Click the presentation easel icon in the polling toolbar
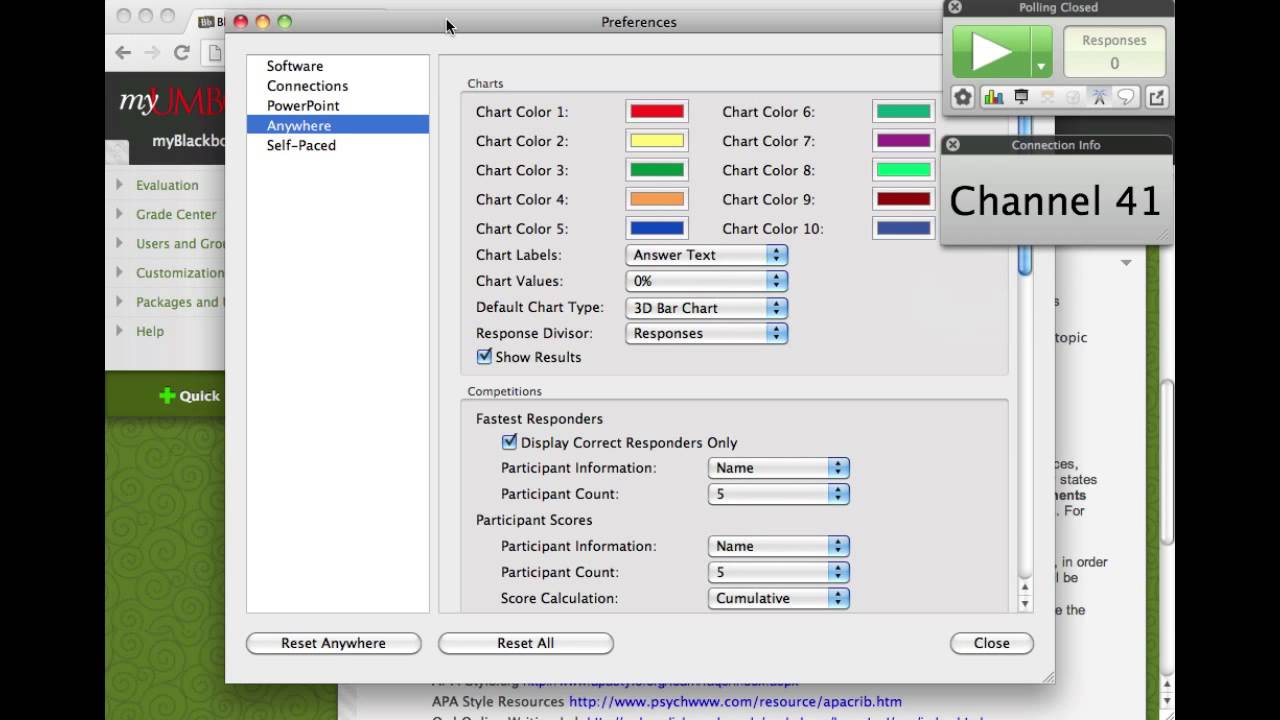 1021,97
